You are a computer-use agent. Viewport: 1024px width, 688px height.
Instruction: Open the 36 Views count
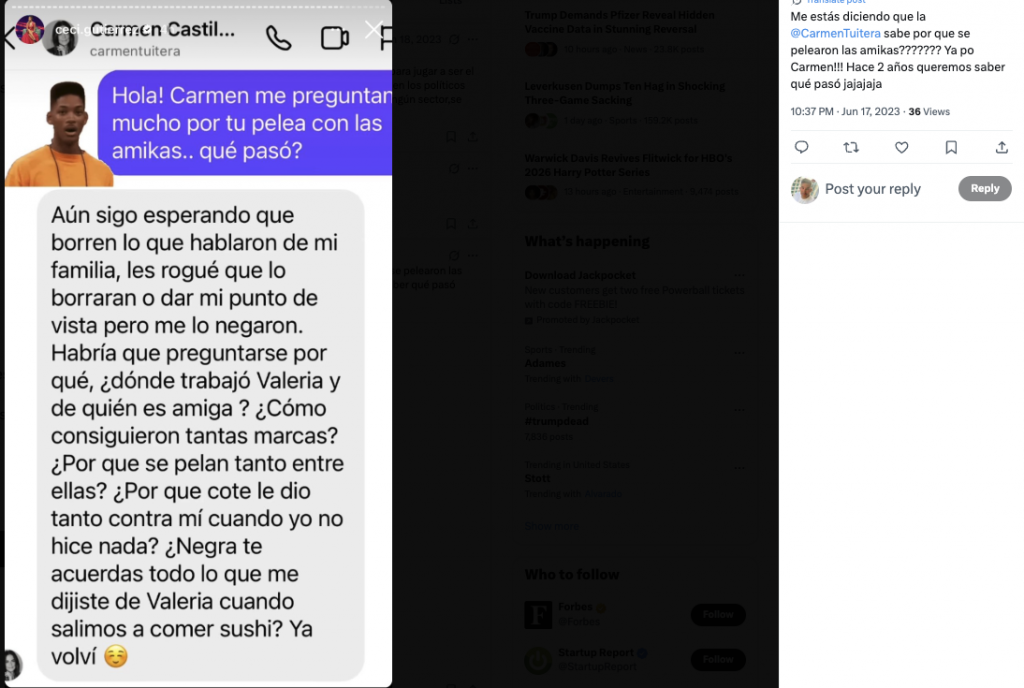click(929, 112)
